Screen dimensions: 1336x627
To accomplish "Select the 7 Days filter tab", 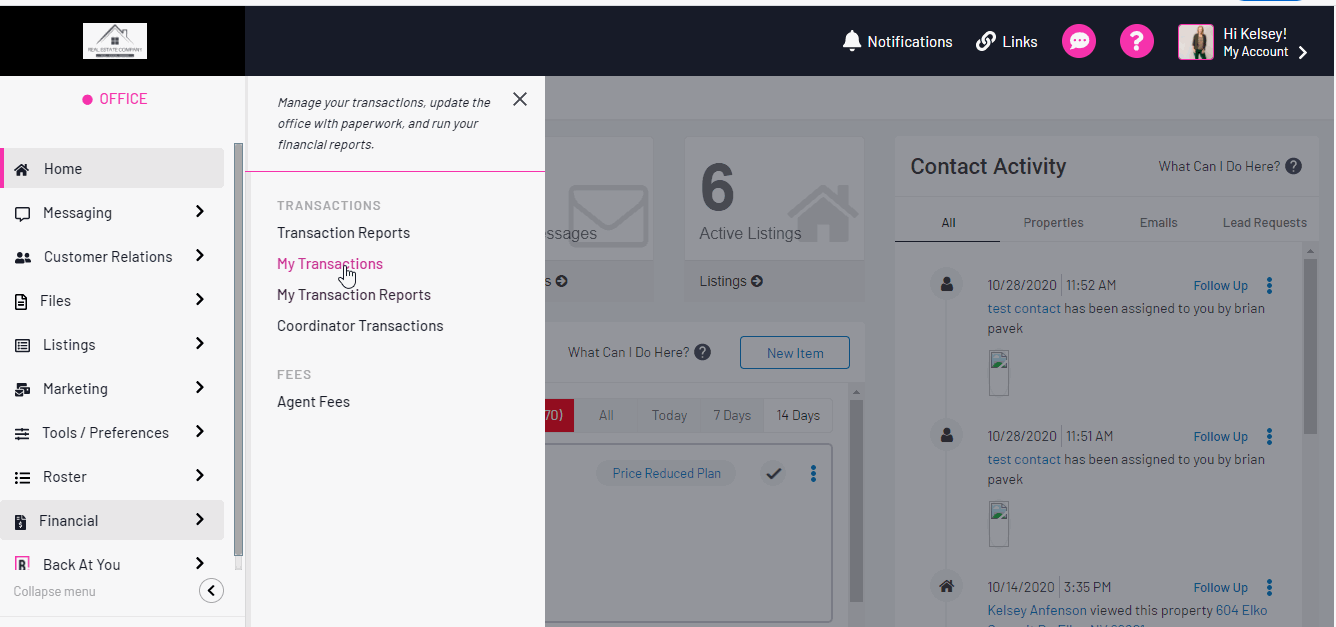I will coord(732,415).
